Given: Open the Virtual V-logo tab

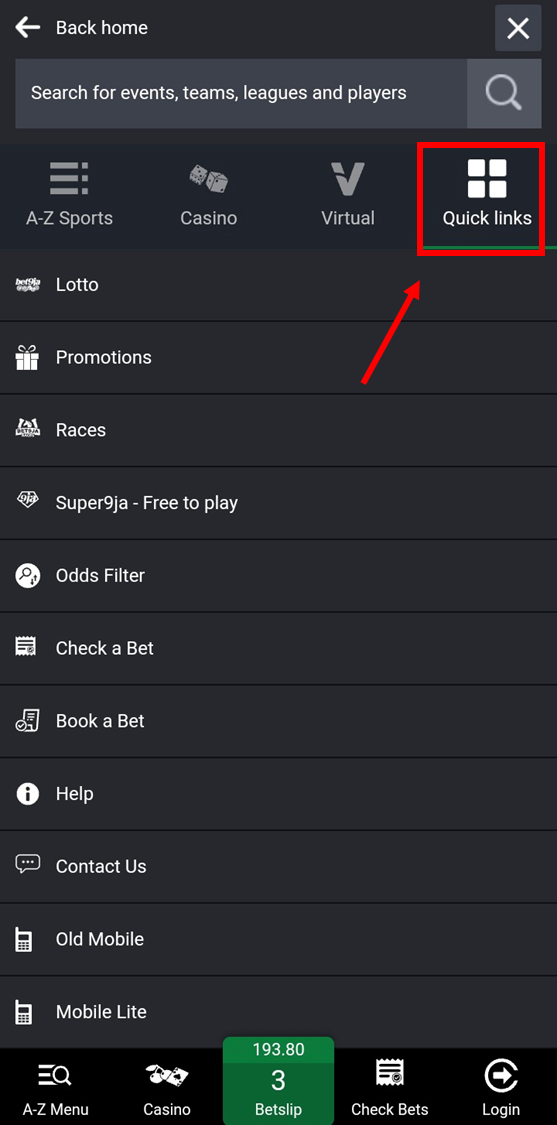Looking at the screenshot, I should click(x=347, y=179).
